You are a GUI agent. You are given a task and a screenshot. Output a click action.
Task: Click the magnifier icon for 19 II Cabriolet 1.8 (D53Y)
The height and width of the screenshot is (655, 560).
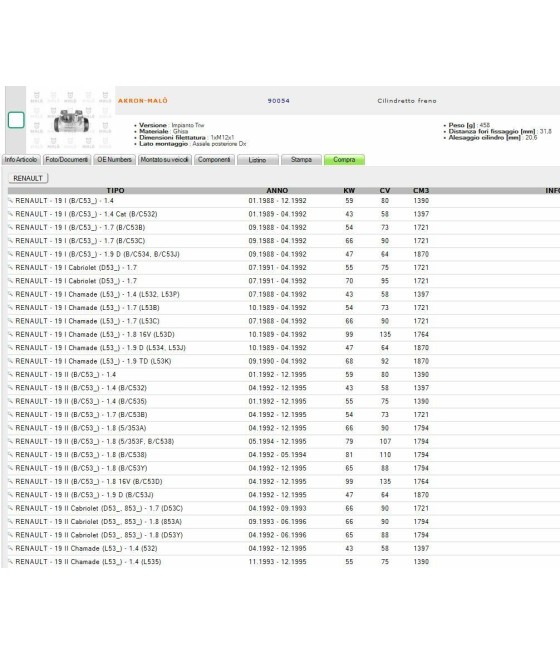[x=11, y=535]
